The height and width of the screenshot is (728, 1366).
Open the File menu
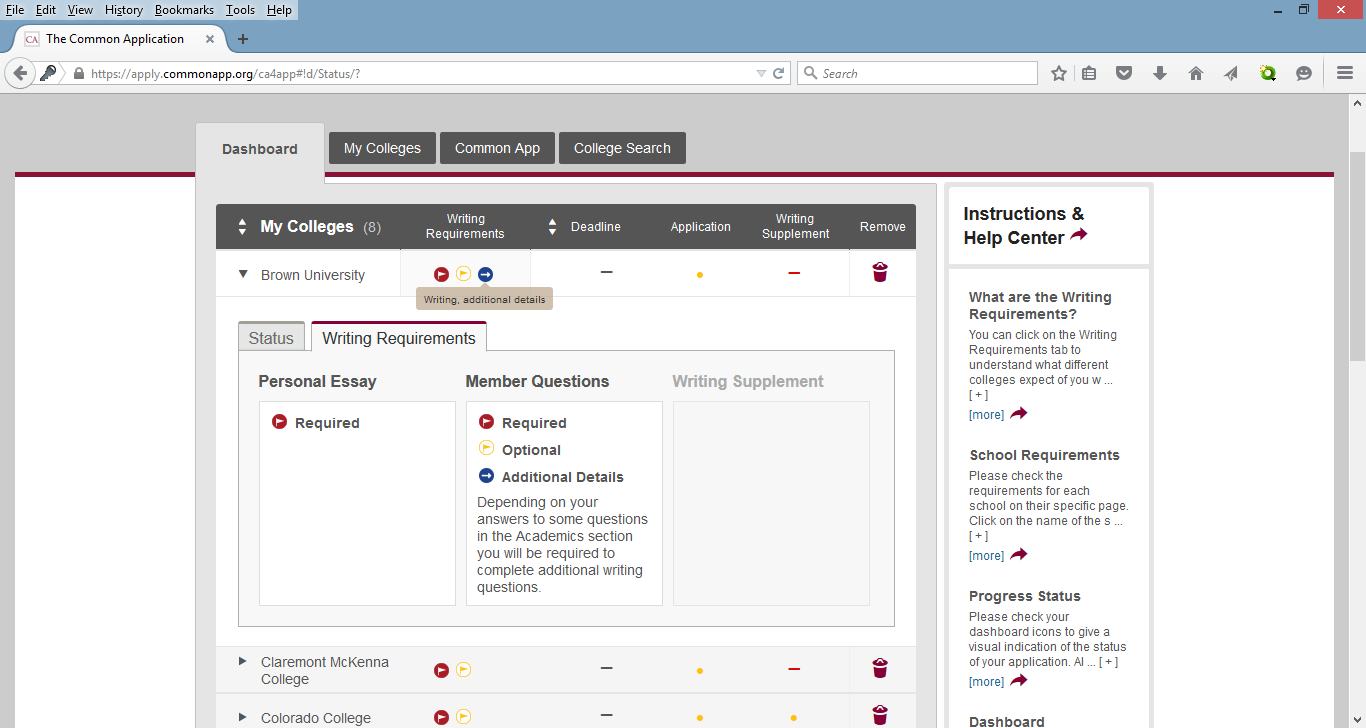[15, 10]
